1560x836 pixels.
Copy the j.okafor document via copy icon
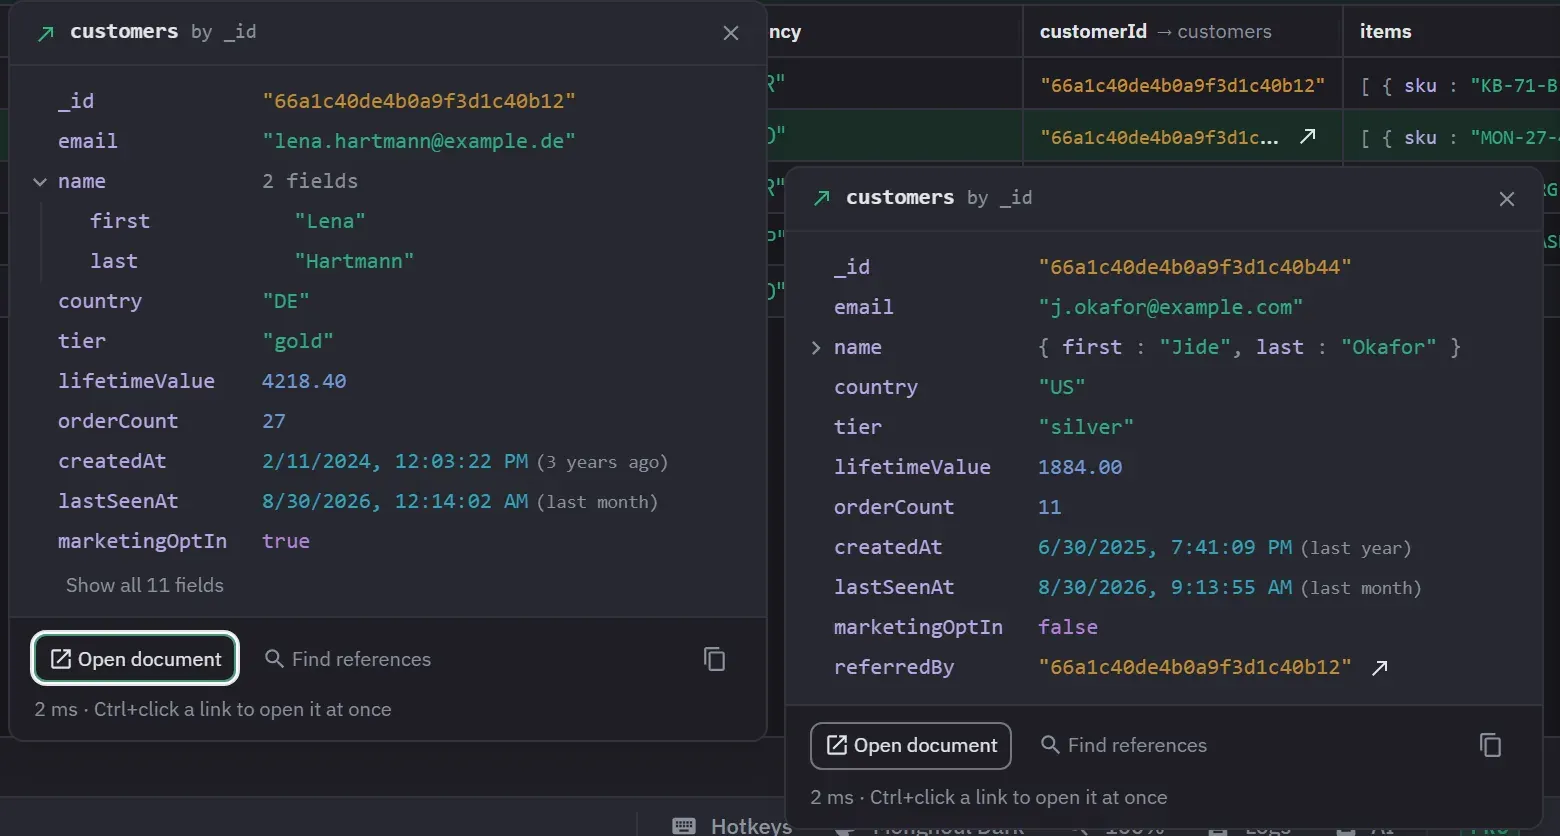tap(1490, 745)
